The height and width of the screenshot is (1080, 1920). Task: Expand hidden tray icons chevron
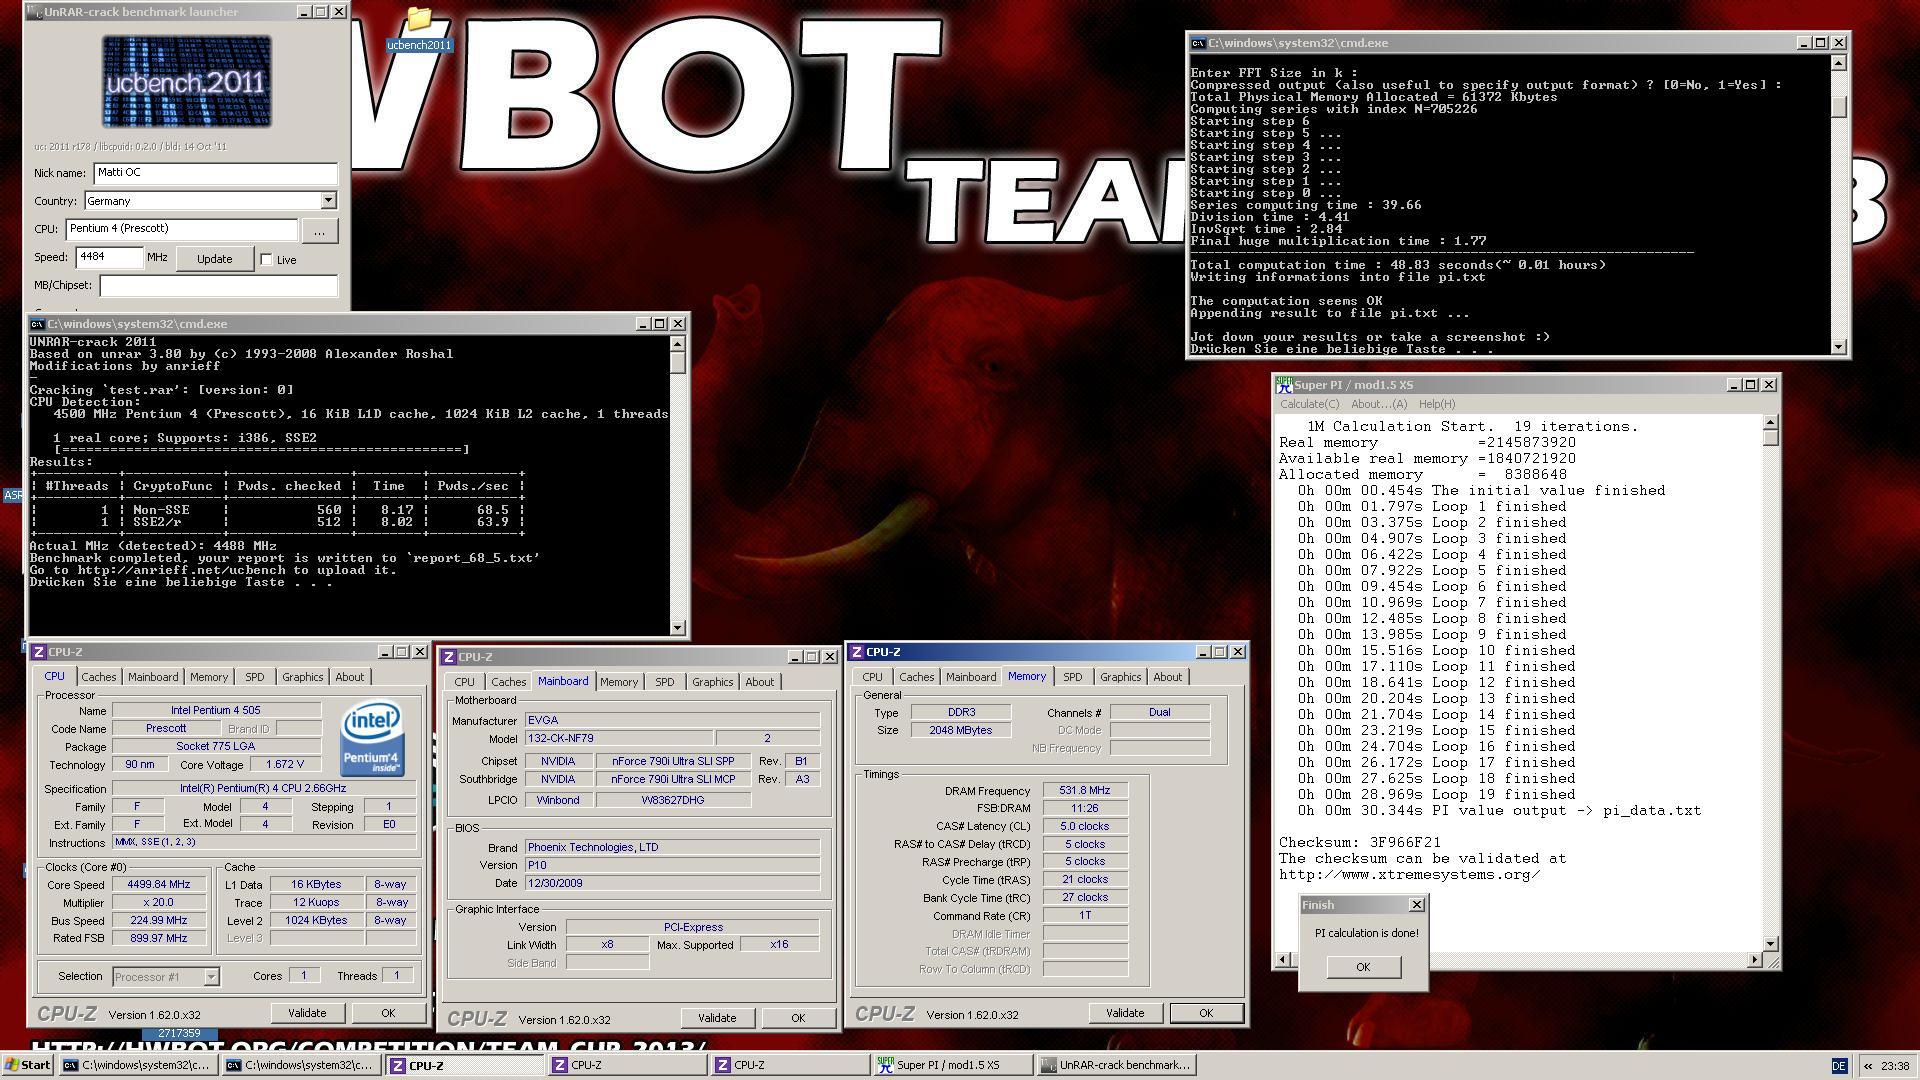1866,1066
